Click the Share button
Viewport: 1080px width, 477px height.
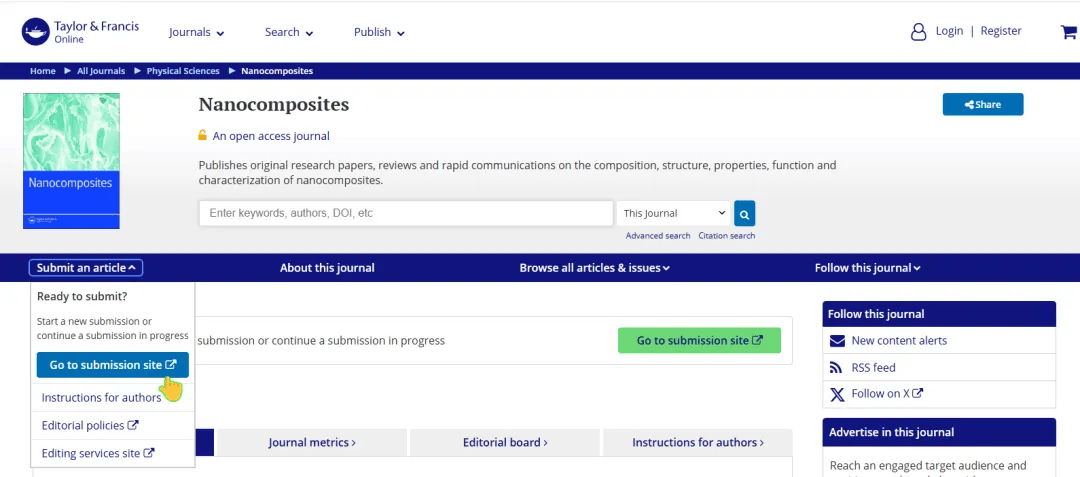click(x=983, y=105)
